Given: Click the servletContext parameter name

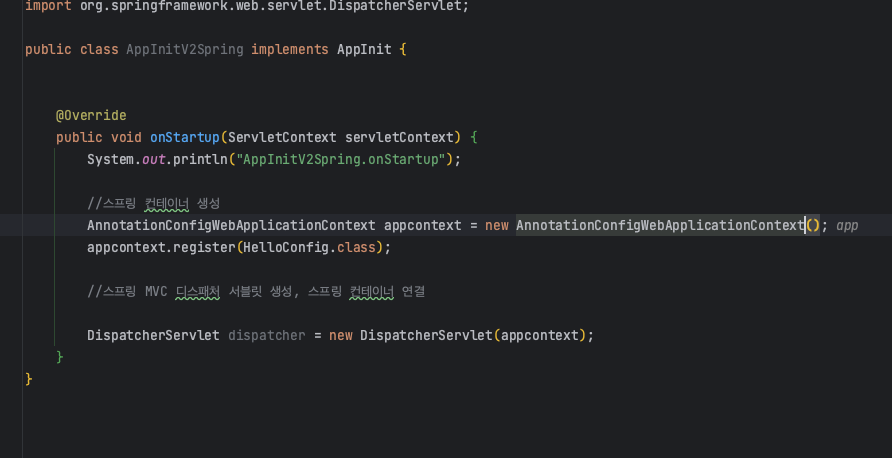Looking at the screenshot, I should (399, 138).
